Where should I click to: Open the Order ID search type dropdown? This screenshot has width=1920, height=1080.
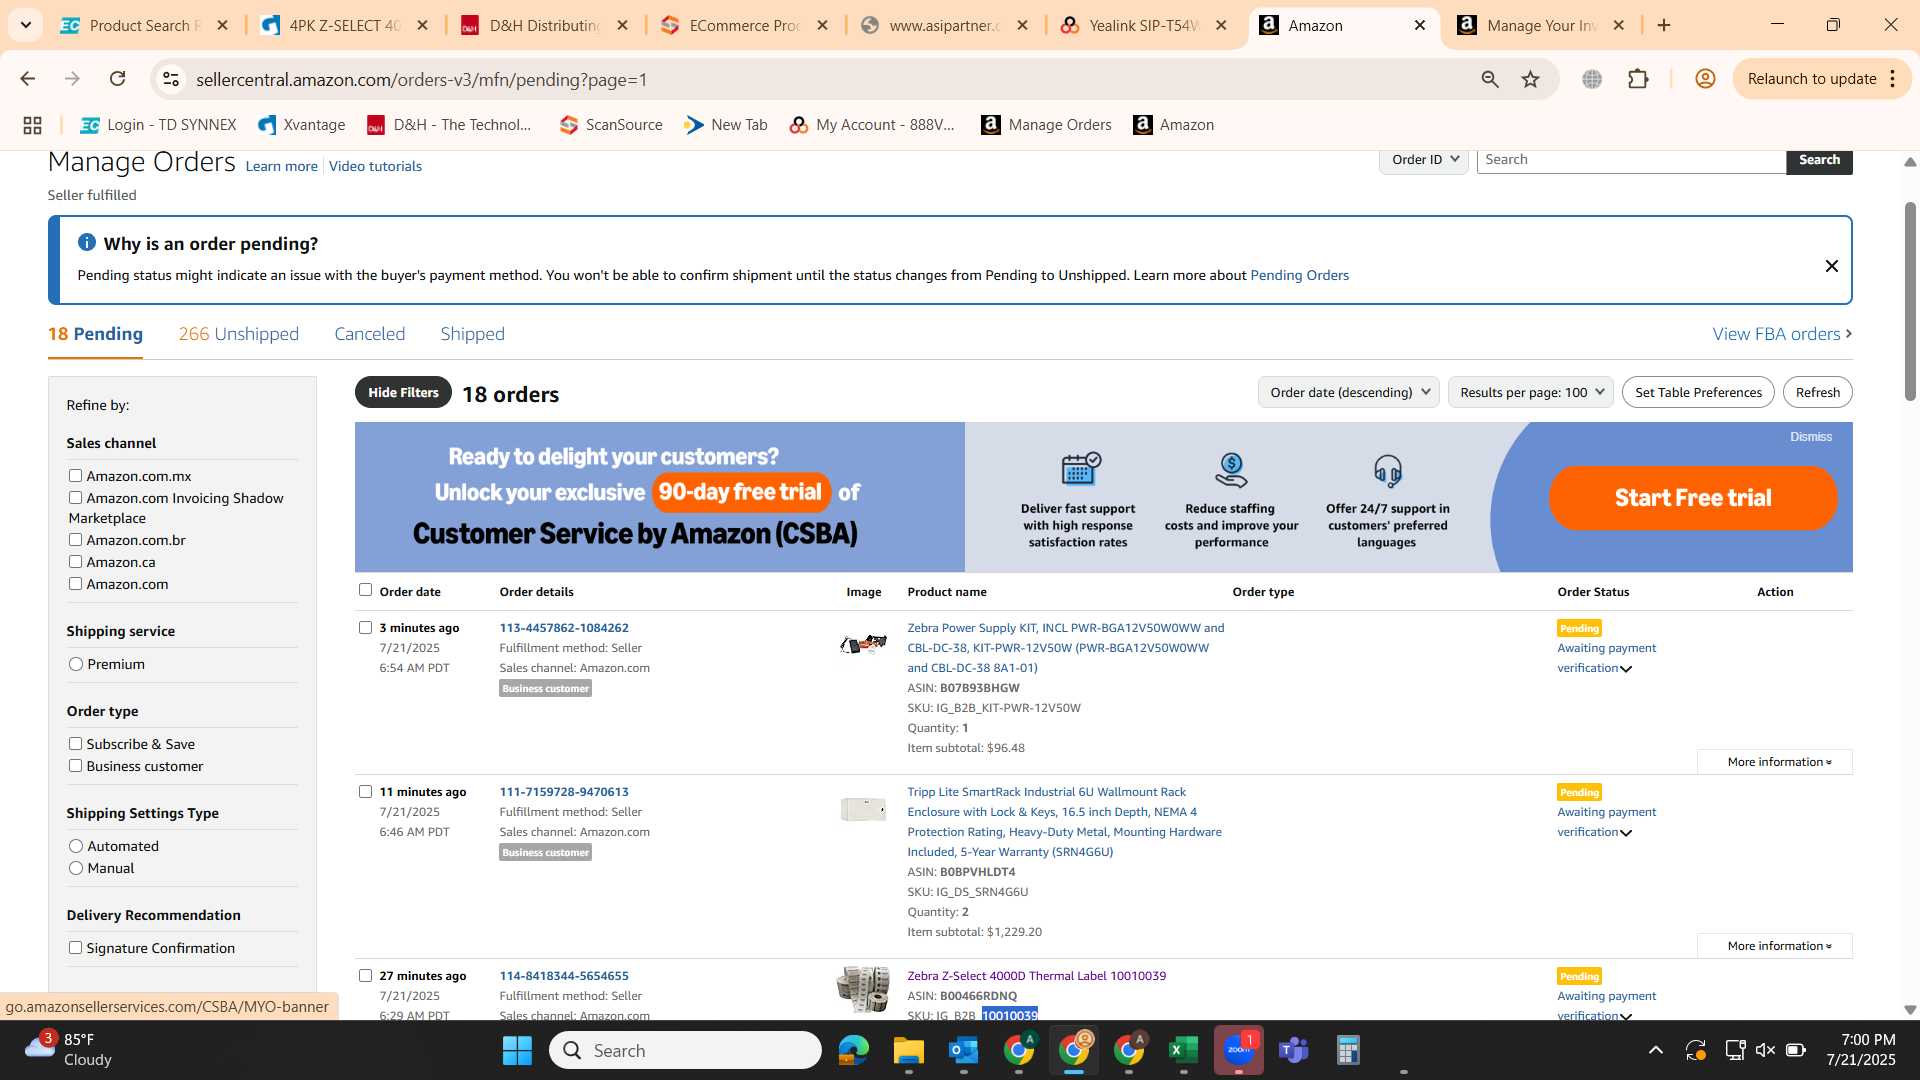[1424, 160]
